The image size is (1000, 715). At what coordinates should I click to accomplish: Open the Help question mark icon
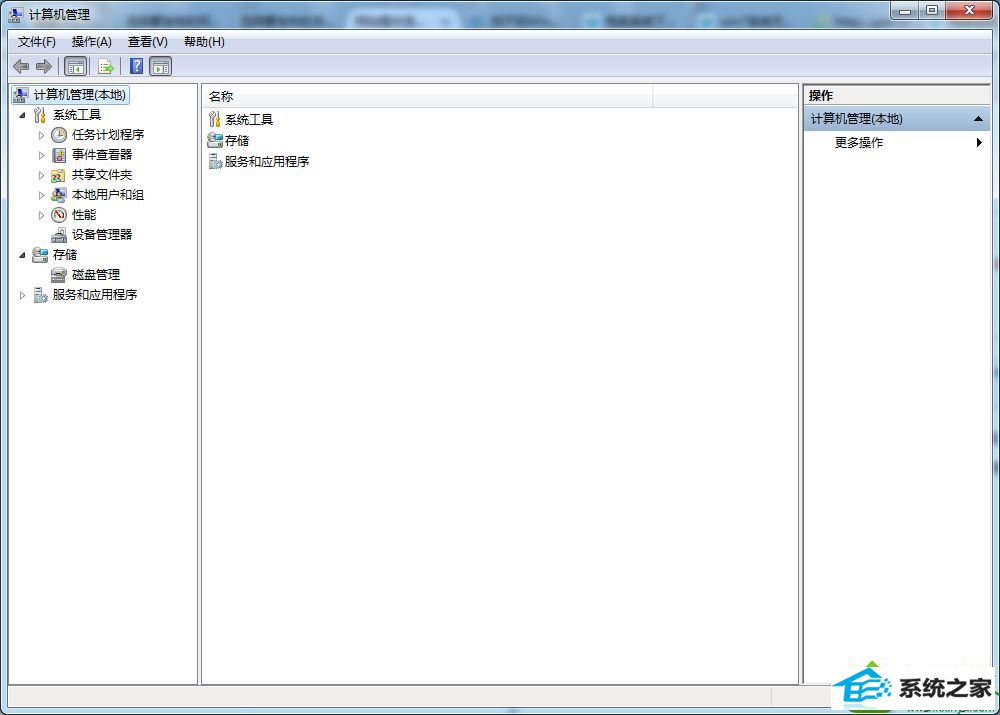(x=136, y=66)
